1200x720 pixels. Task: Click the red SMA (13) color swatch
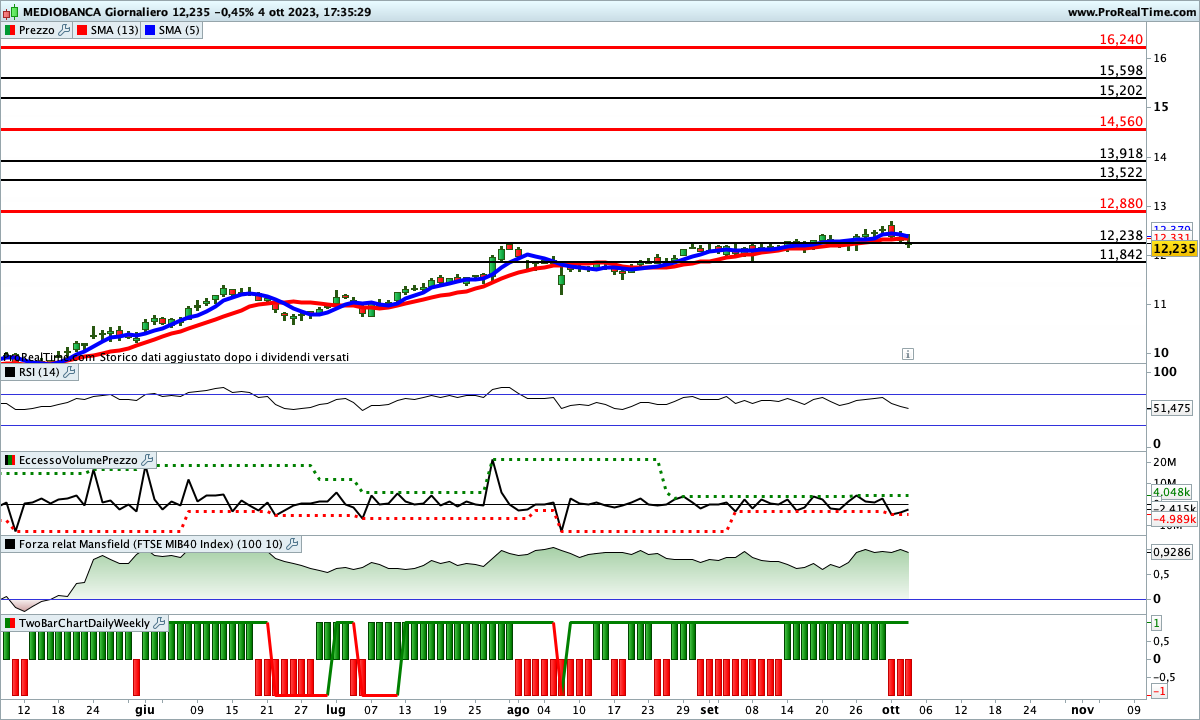point(82,30)
